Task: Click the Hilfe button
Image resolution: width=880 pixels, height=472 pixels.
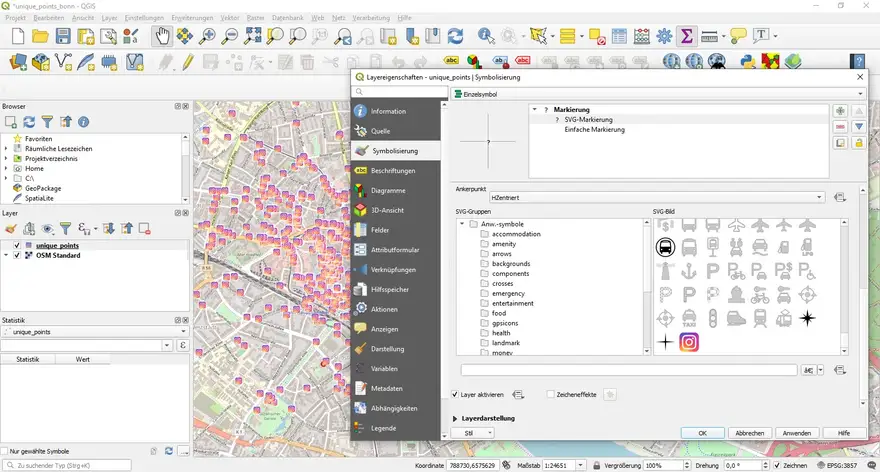Action: pyautogui.click(x=844, y=433)
